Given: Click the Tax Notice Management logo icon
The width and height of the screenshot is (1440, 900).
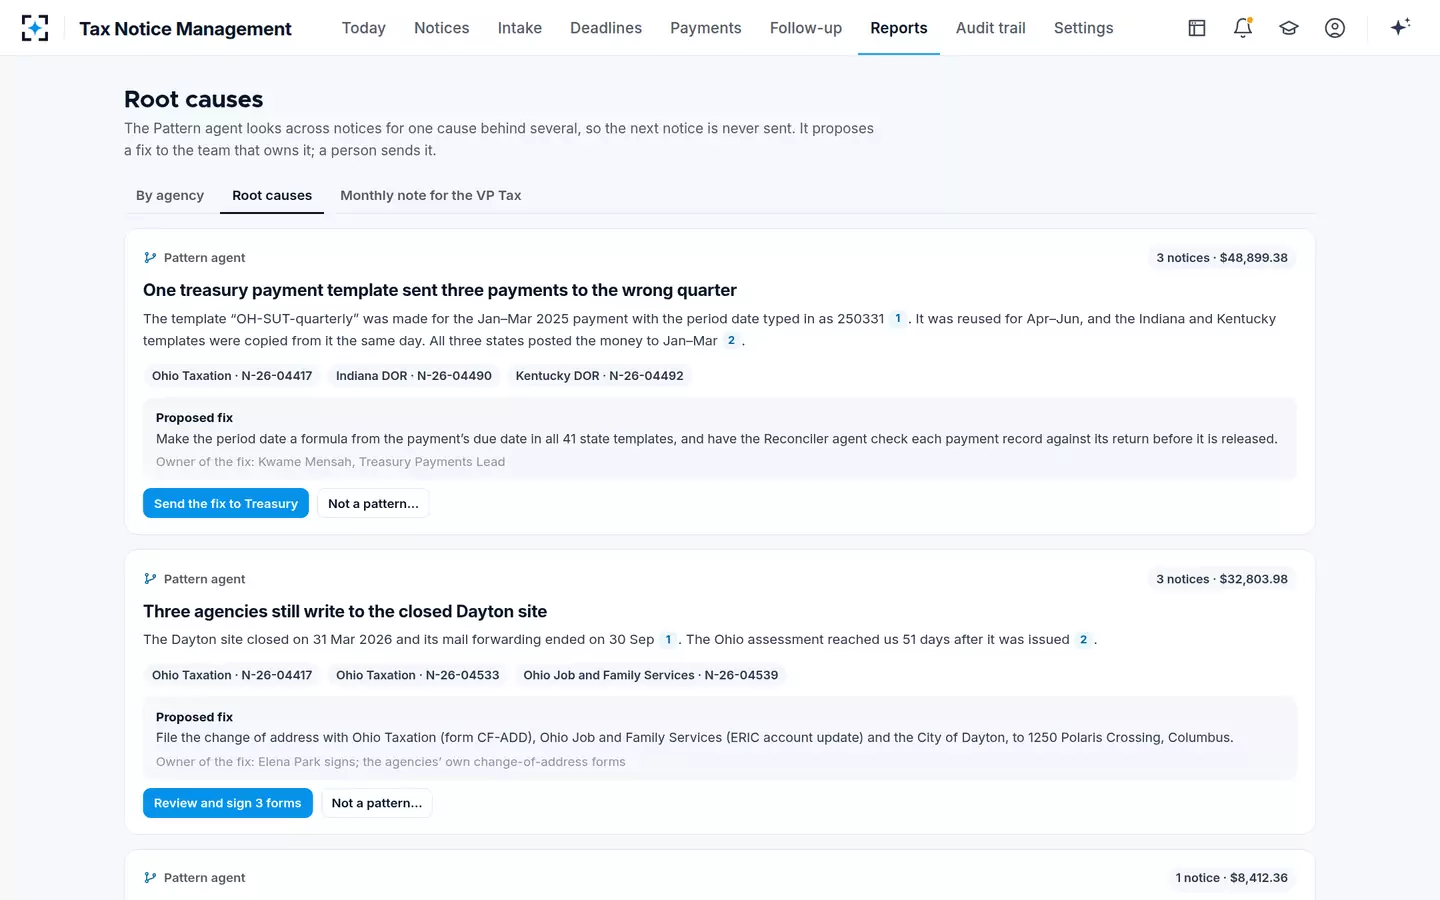Looking at the screenshot, I should click(35, 28).
